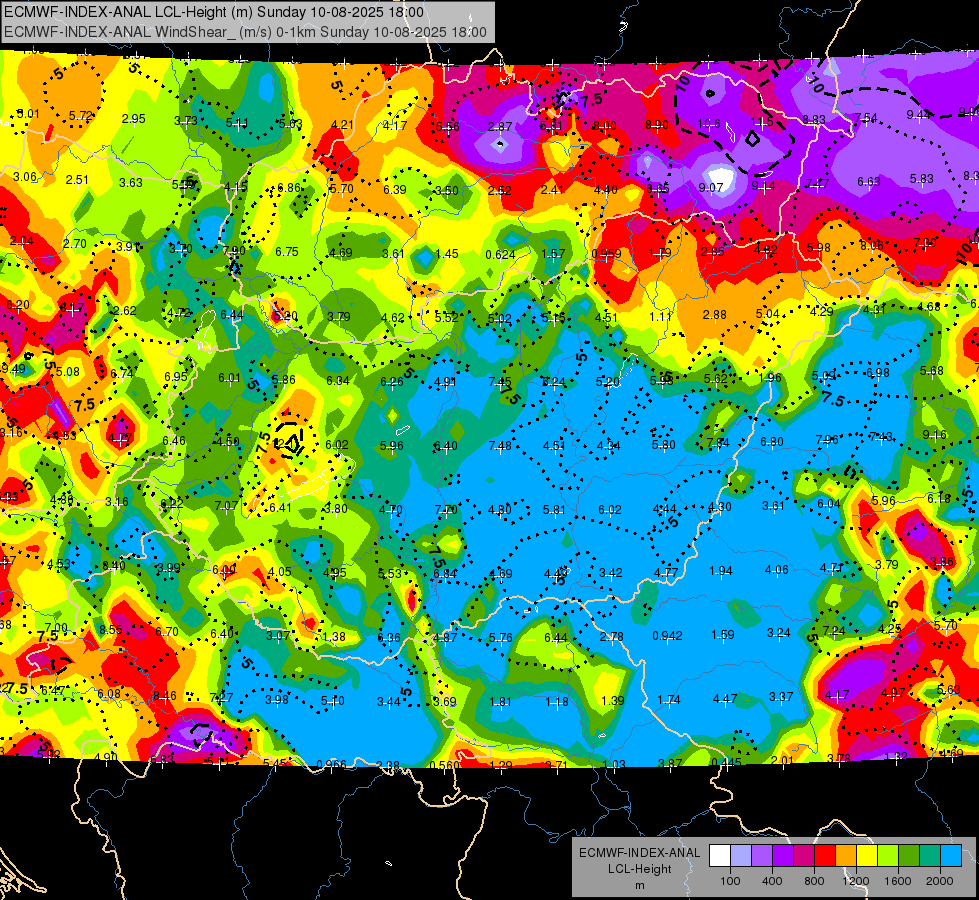Click the wind shear value 5.72
Viewport: 979px width, 900px height.
[81, 116]
